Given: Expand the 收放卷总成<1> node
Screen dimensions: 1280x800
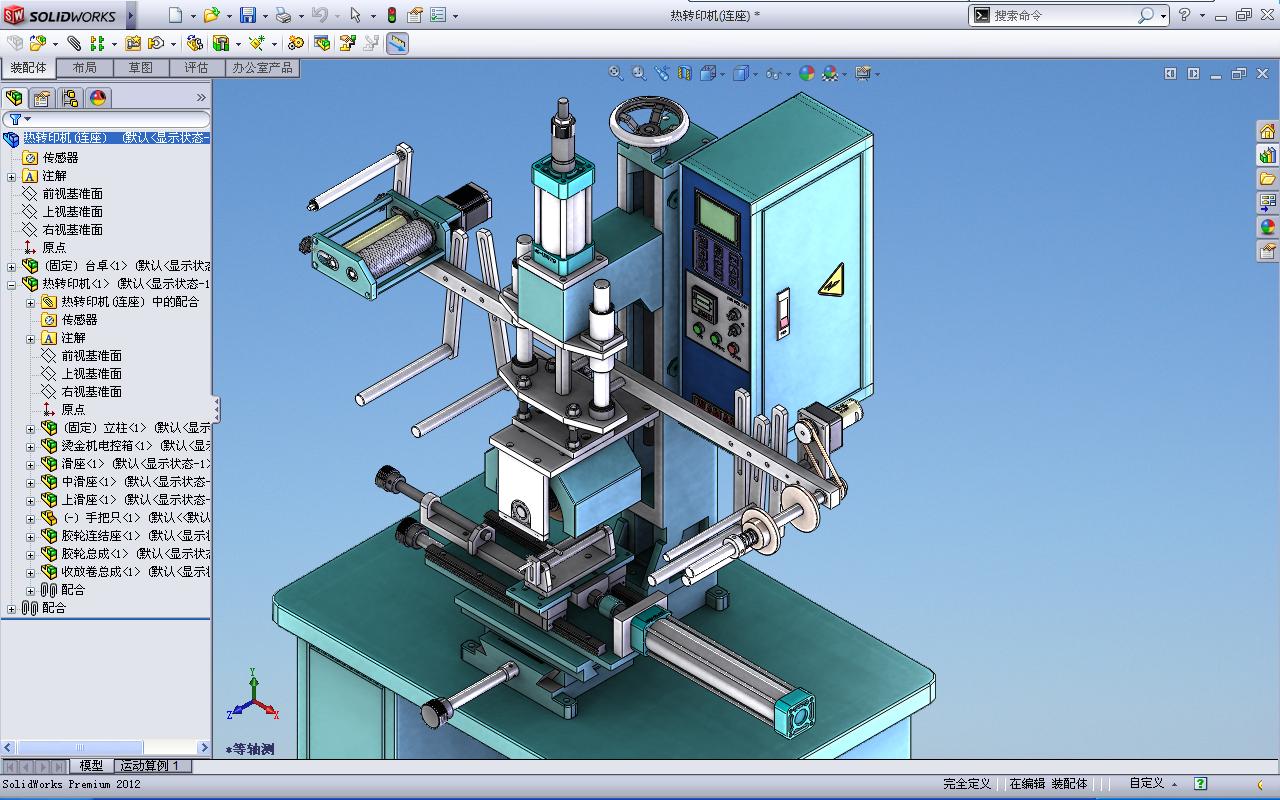Looking at the screenshot, I should [30, 572].
